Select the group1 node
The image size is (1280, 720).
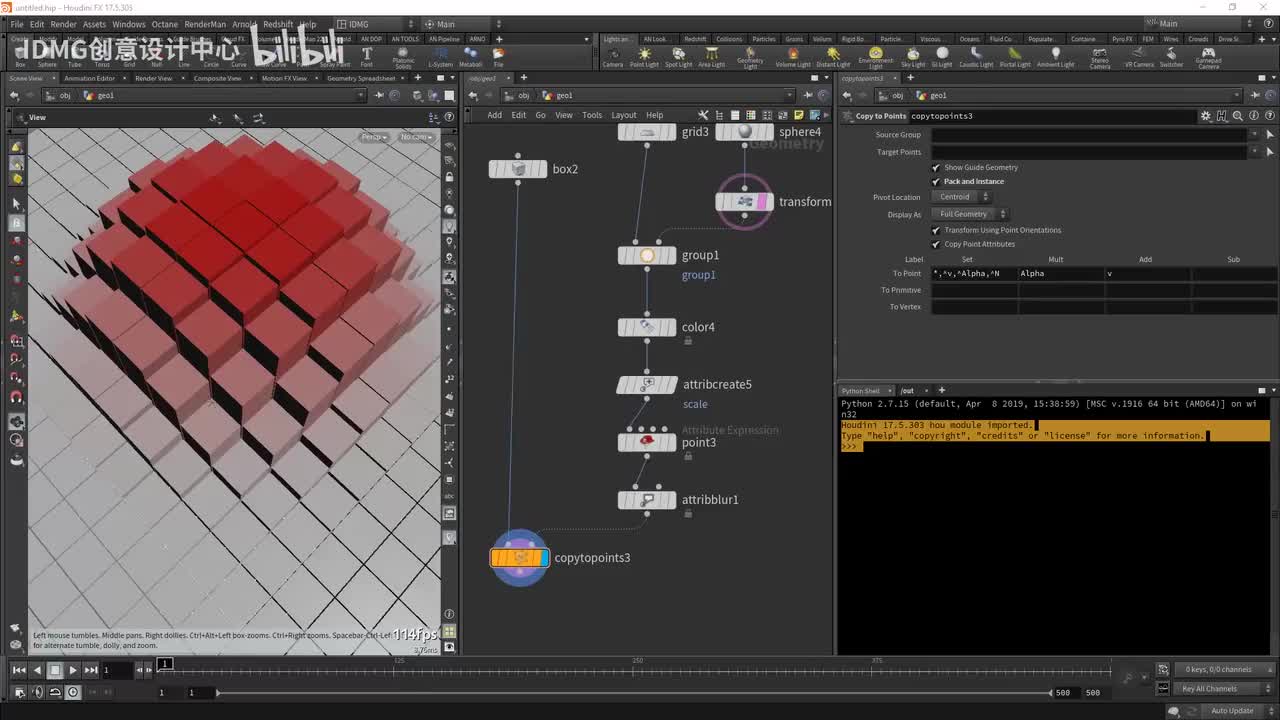(647, 255)
